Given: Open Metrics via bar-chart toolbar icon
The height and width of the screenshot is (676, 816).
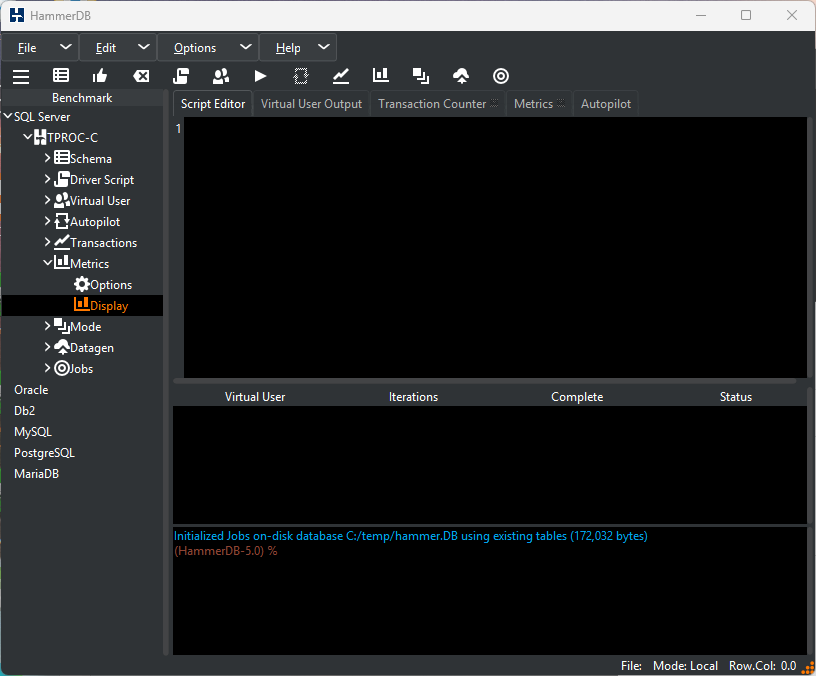Looking at the screenshot, I should point(381,75).
